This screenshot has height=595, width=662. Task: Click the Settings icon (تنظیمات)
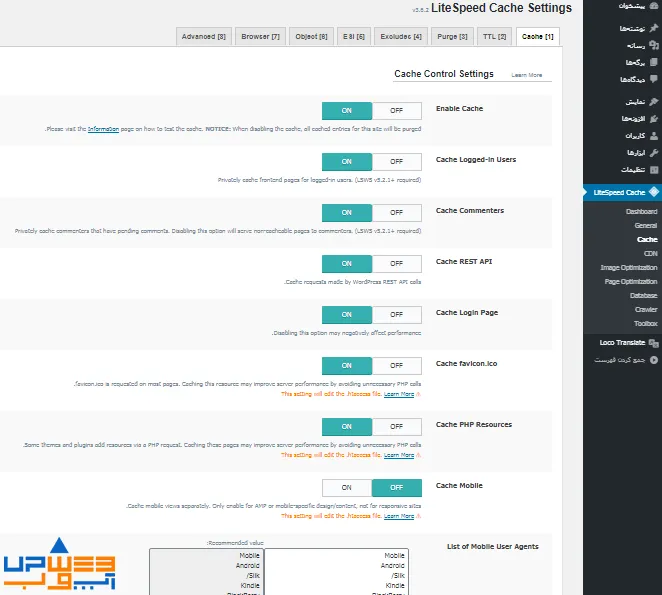pyautogui.click(x=654, y=169)
